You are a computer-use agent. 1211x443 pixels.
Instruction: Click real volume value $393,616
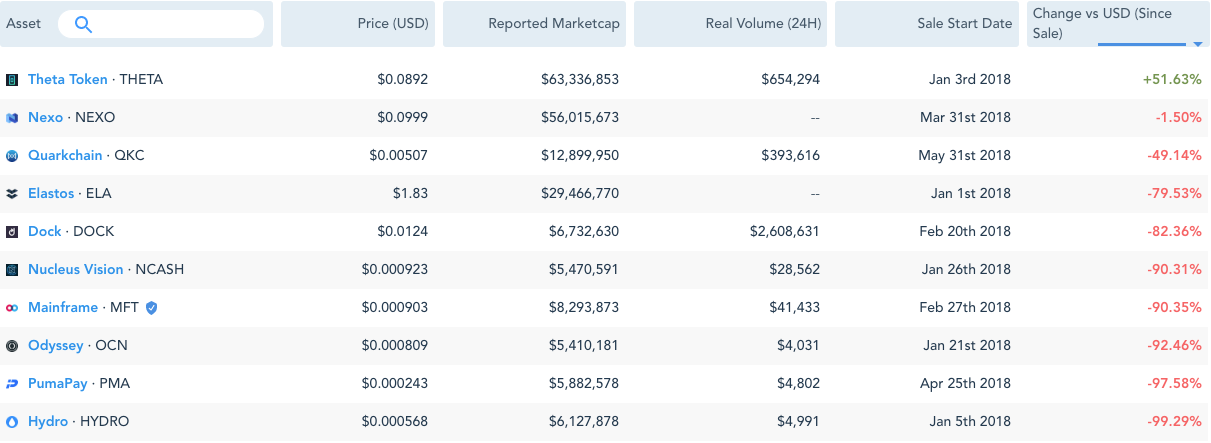click(790, 155)
